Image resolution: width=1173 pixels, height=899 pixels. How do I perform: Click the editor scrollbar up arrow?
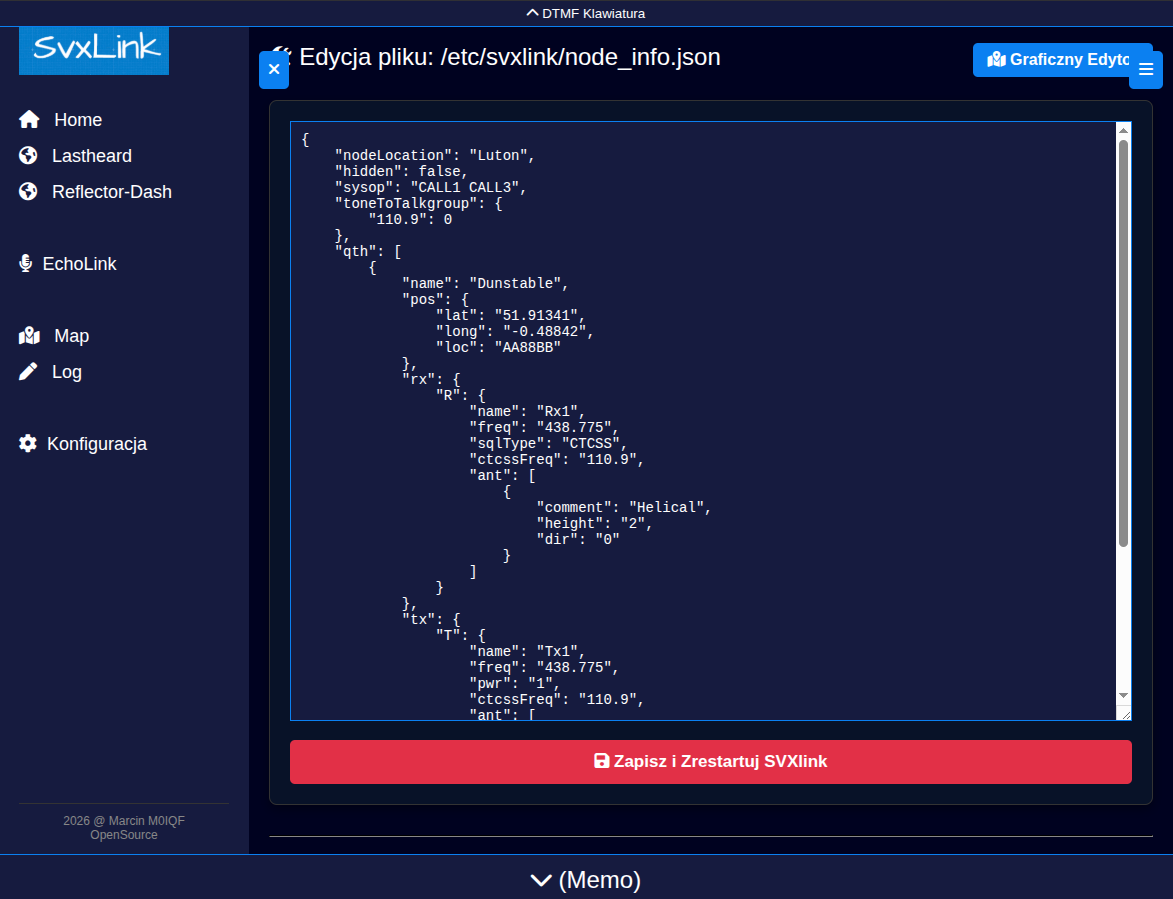[1123, 131]
